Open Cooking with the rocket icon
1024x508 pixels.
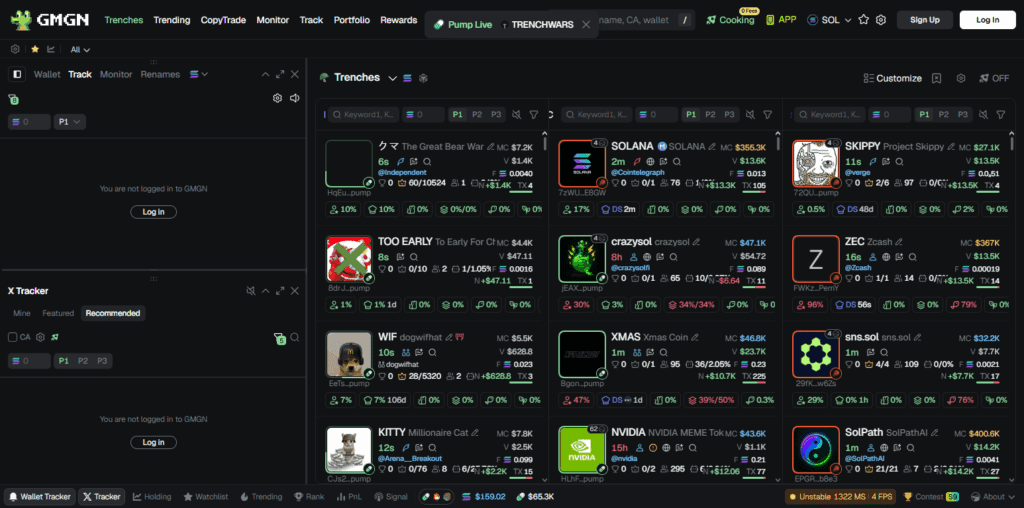tap(730, 20)
